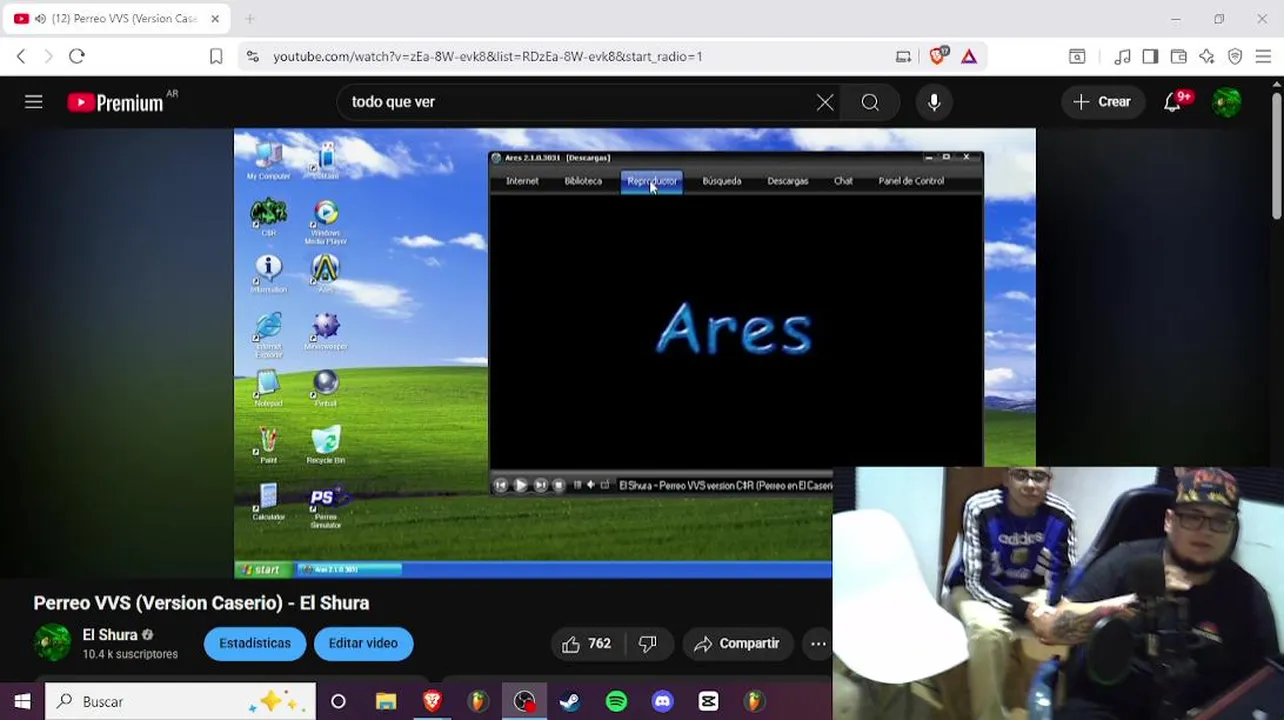Open the account avatar menu
The width and height of the screenshot is (1284, 720).
point(1227,102)
